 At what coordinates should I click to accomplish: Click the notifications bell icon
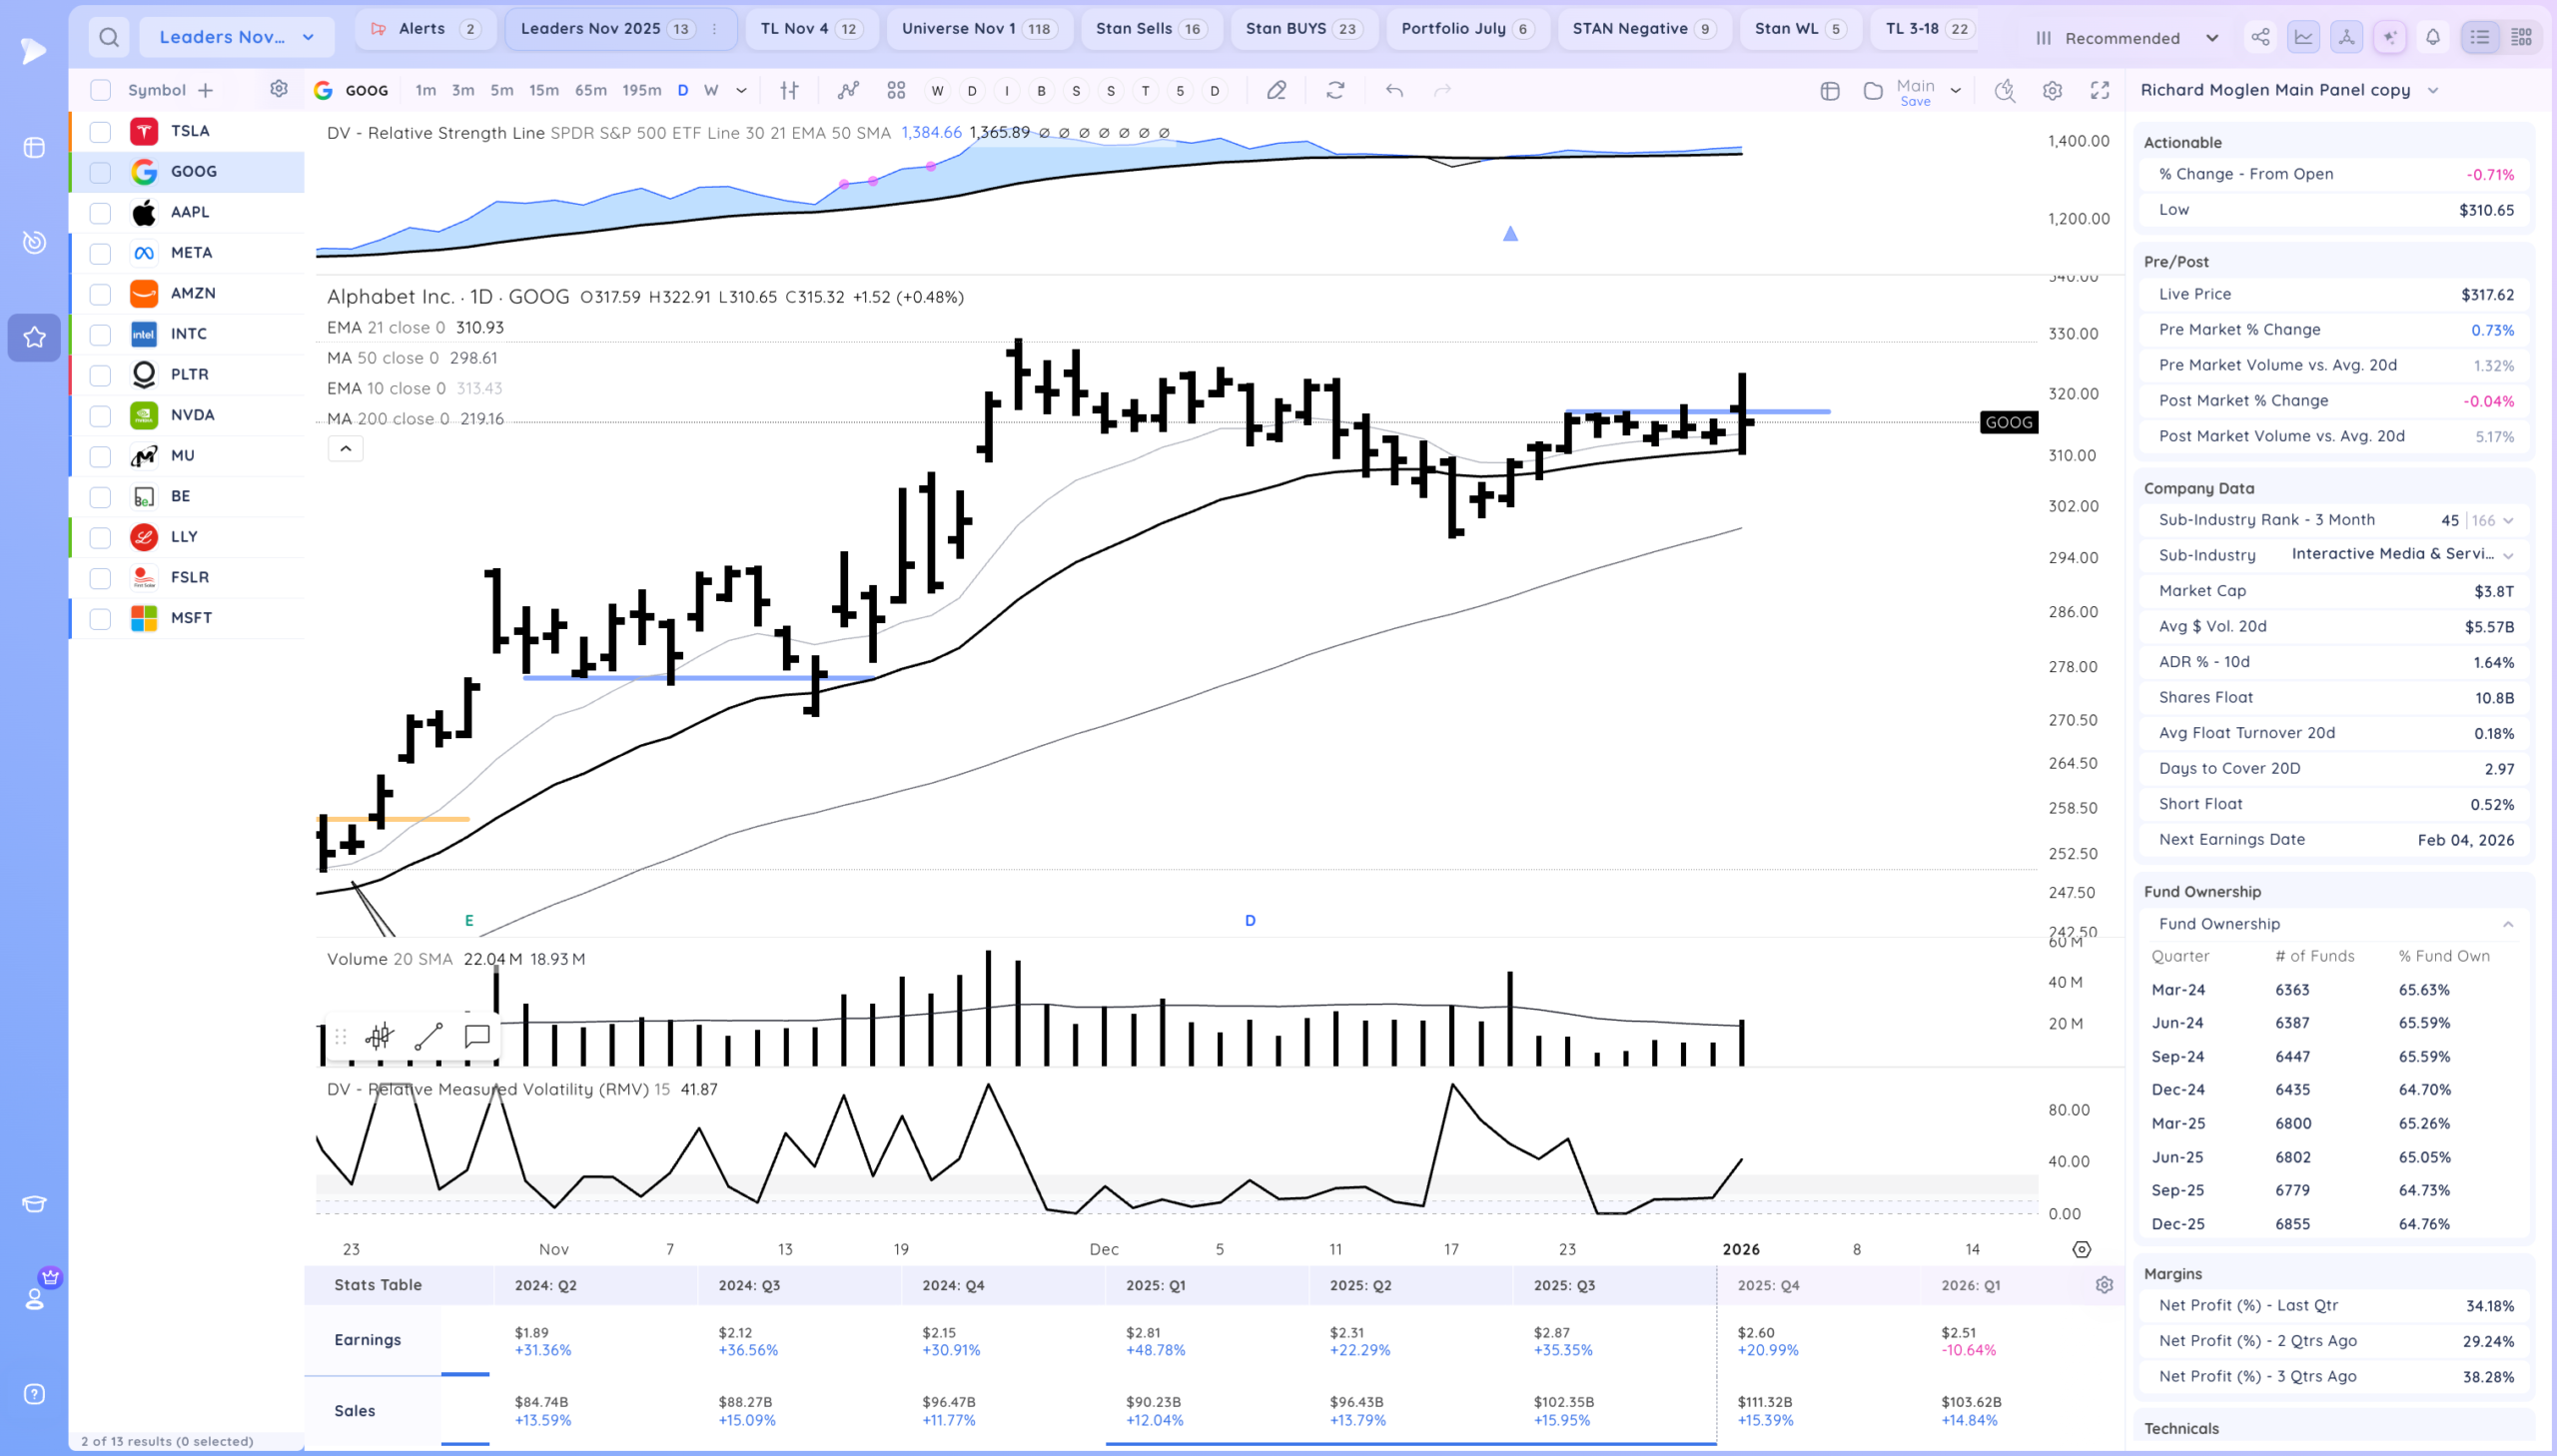(x=2433, y=37)
